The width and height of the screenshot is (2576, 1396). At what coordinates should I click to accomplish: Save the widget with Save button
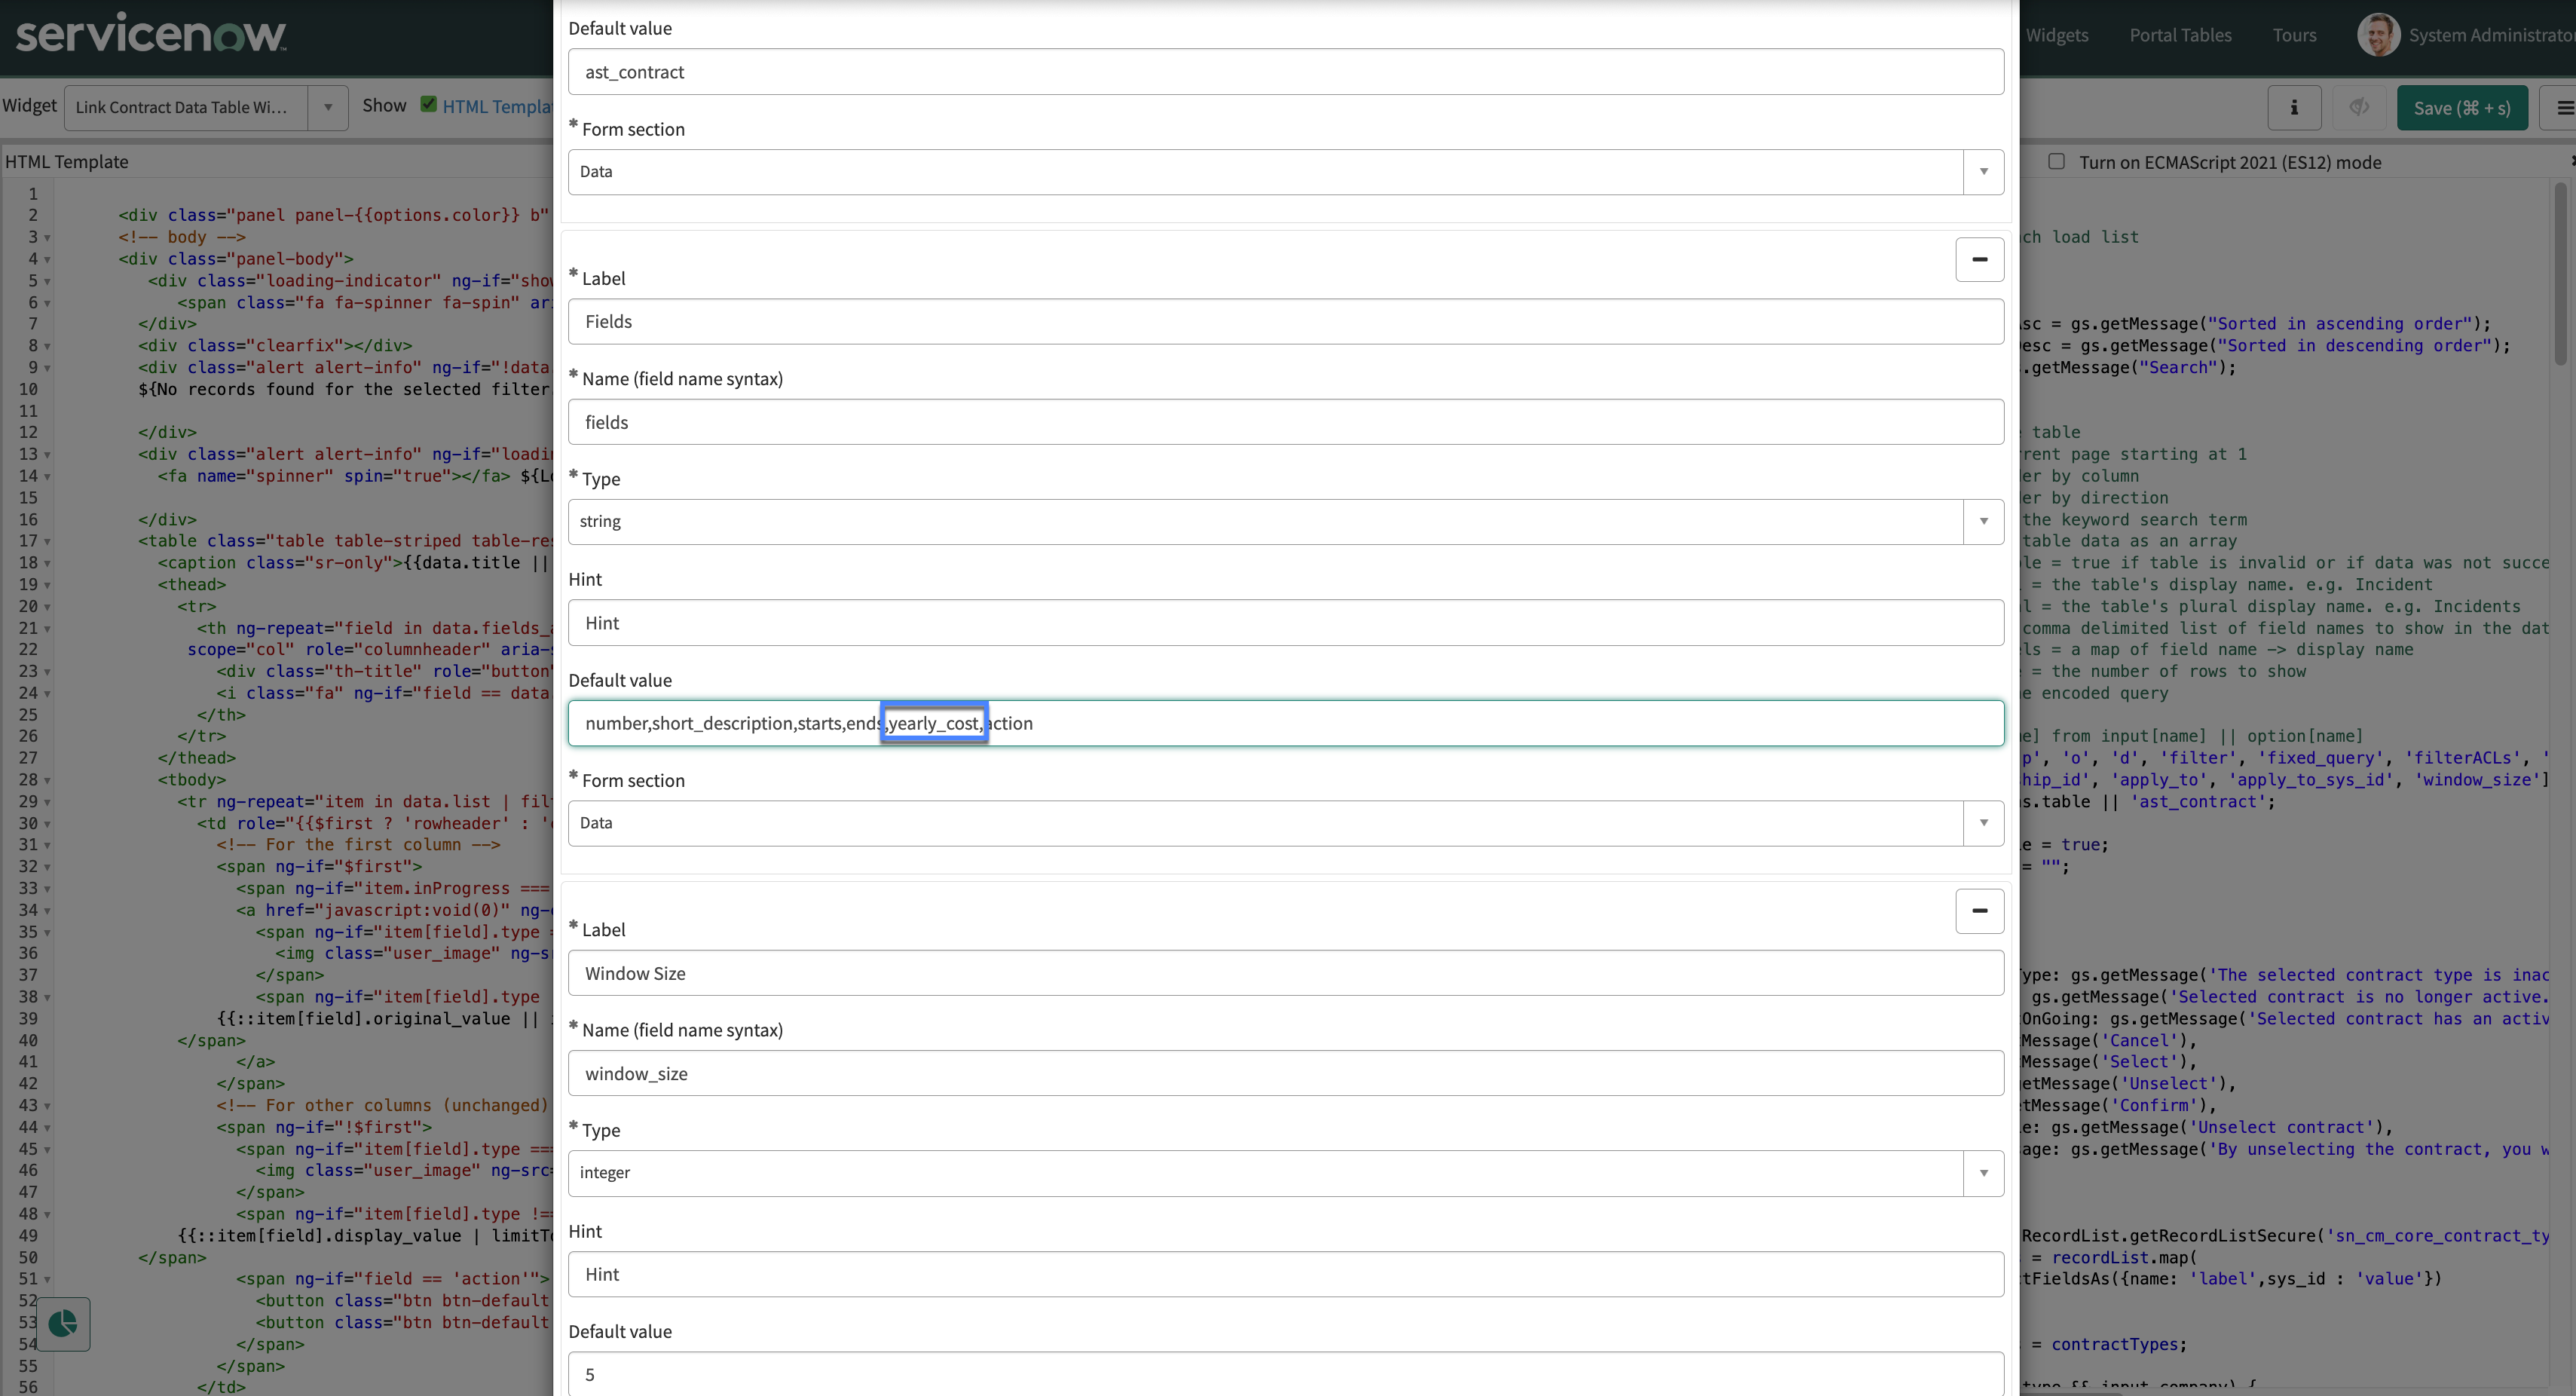pos(2462,107)
